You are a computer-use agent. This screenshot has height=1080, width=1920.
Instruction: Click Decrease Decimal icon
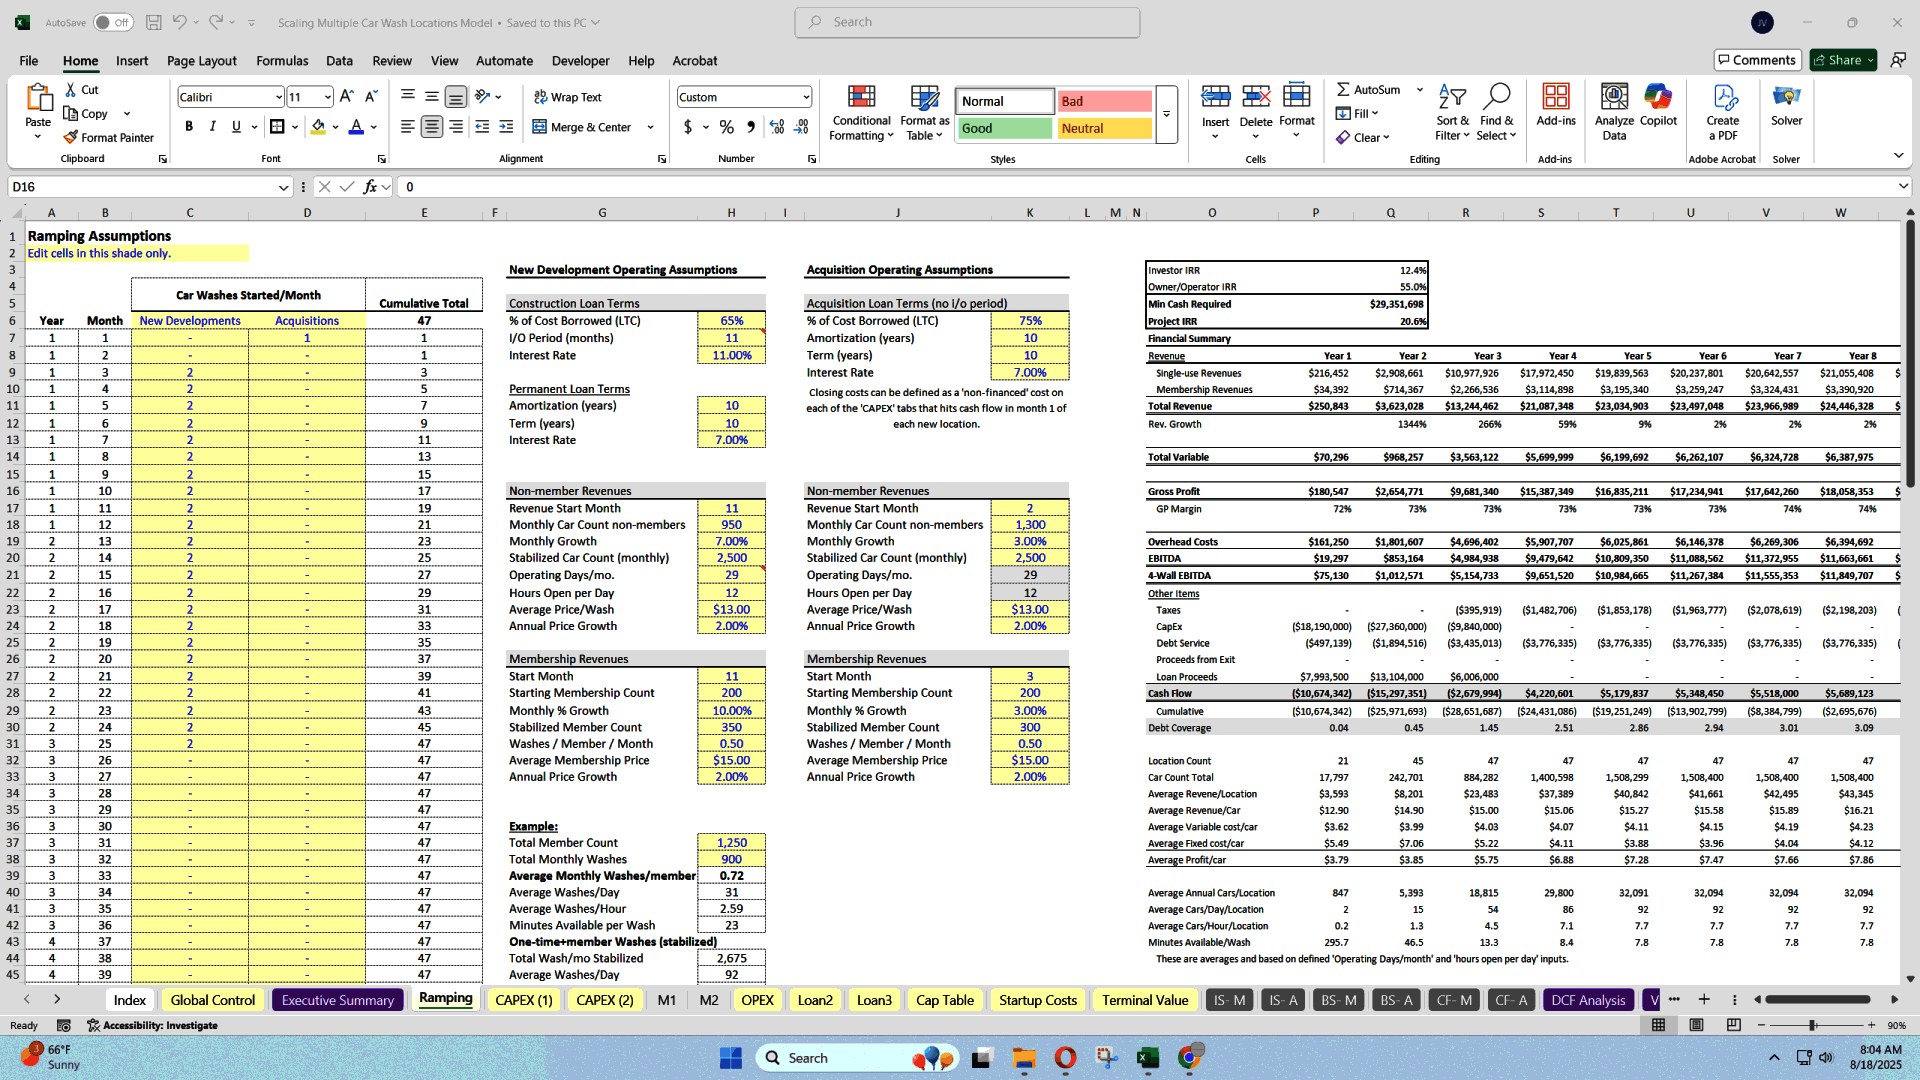point(801,126)
